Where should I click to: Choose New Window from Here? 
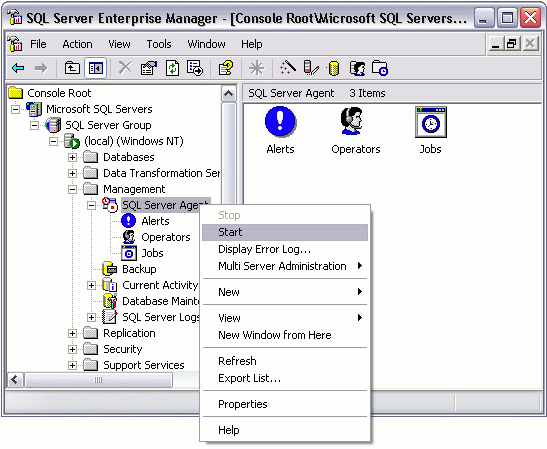pos(285,335)
